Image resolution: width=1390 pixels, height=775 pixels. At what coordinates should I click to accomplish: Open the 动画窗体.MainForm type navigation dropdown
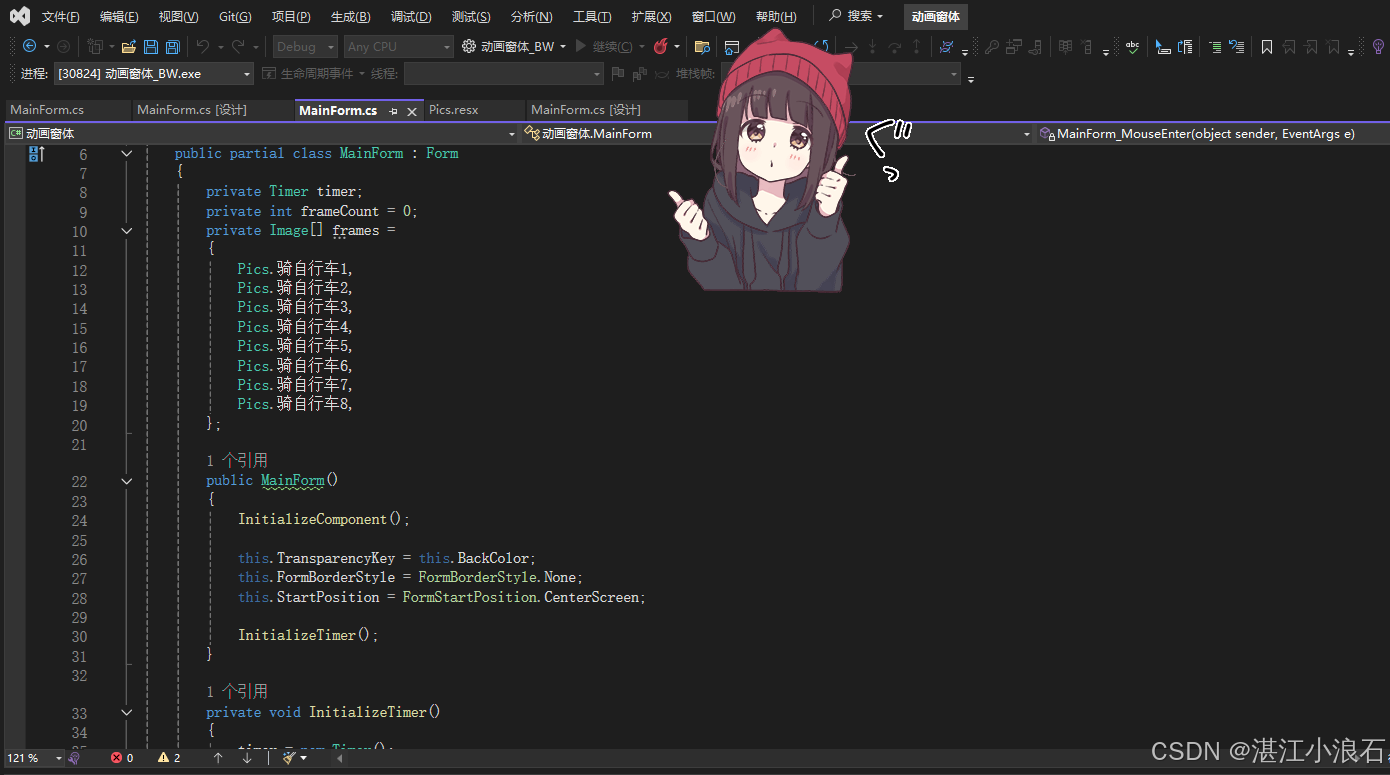(x=776, y=133)
